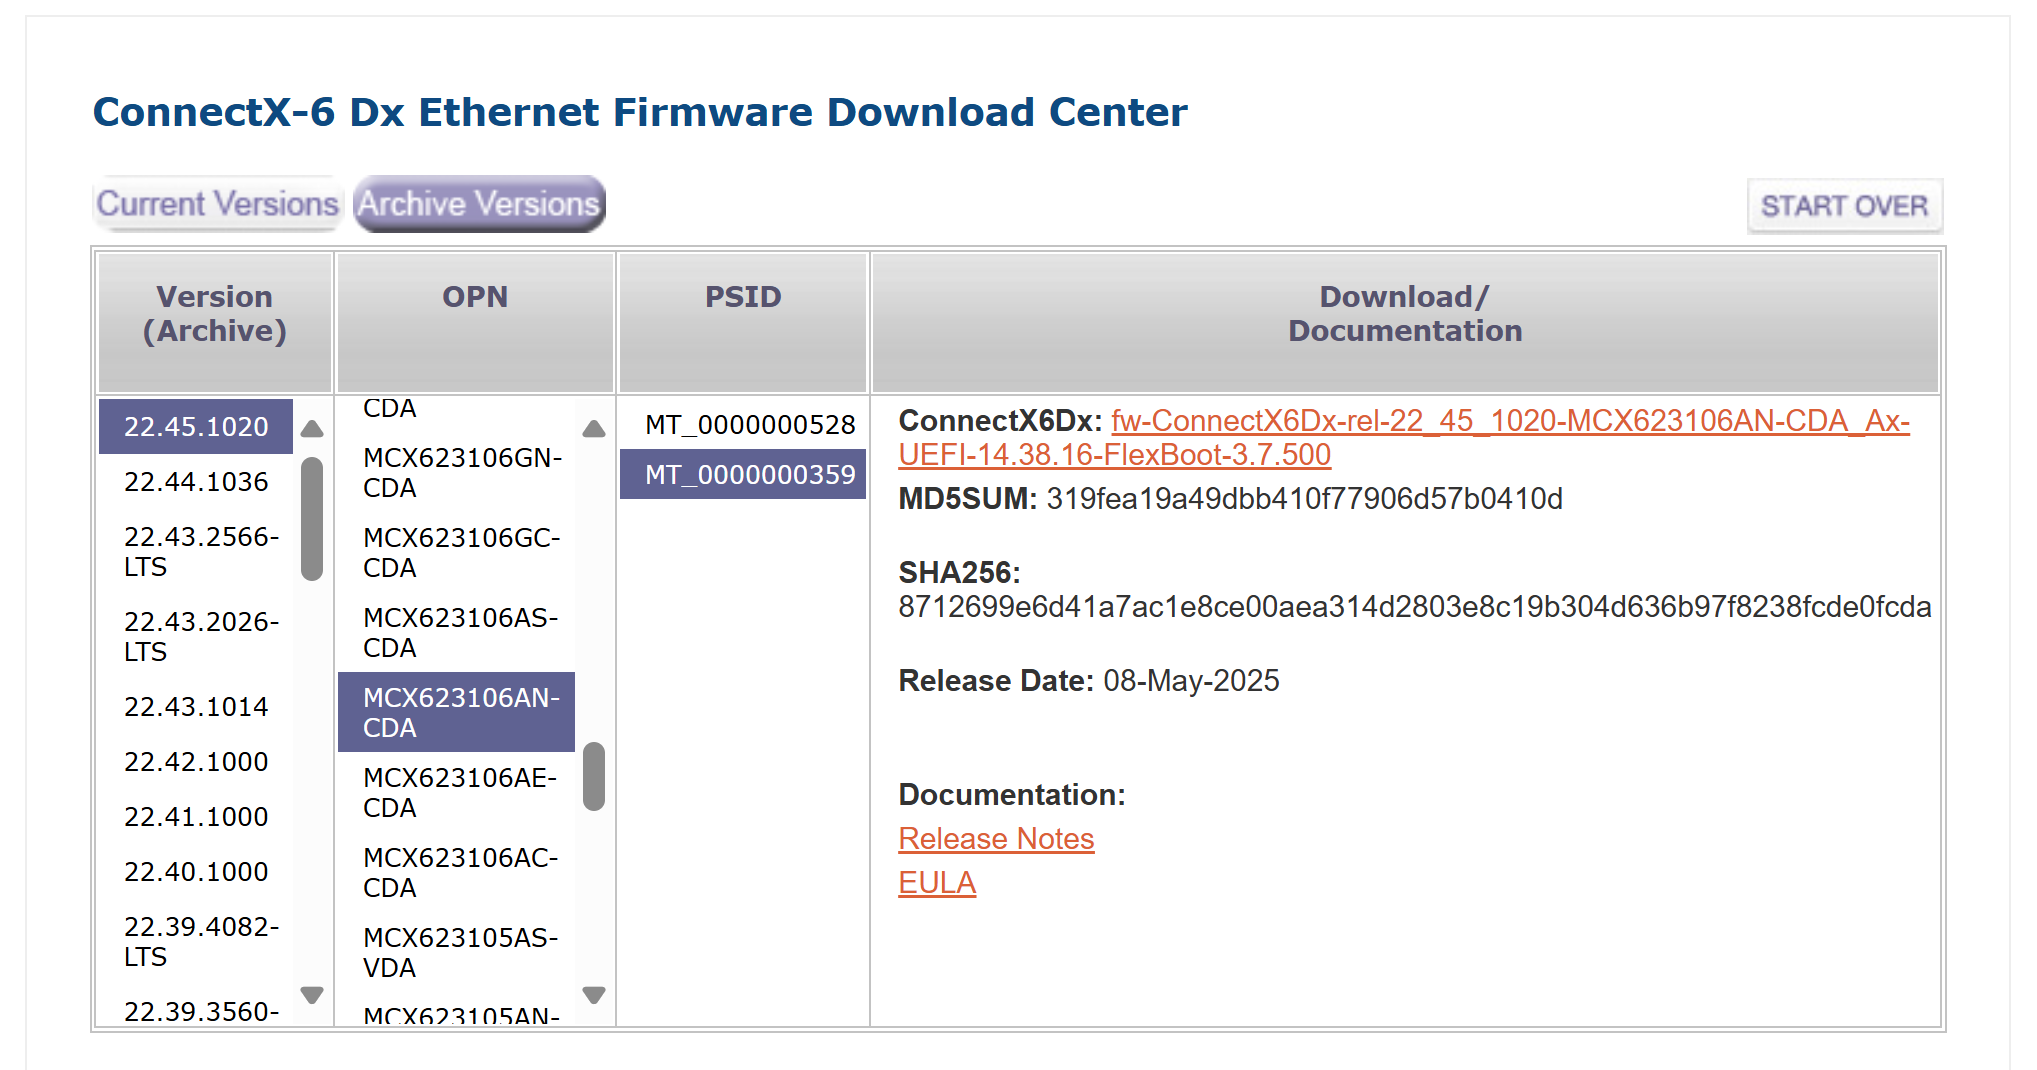This screenshot has width=2037, height=1070.
Task: Open the Release Notes link
Action: 996,839
